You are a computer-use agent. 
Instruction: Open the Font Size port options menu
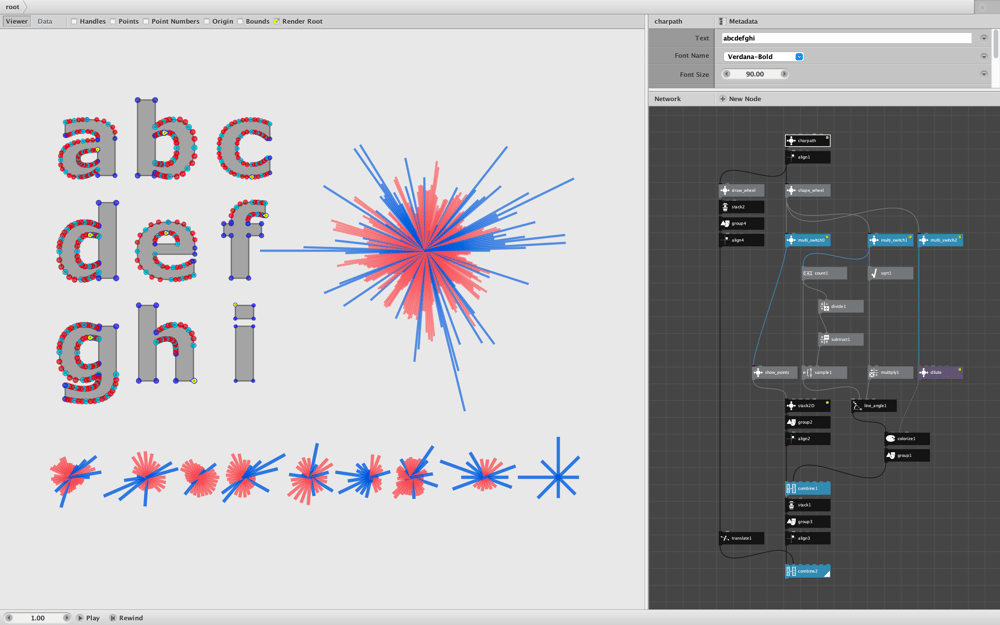pos(984,74)
